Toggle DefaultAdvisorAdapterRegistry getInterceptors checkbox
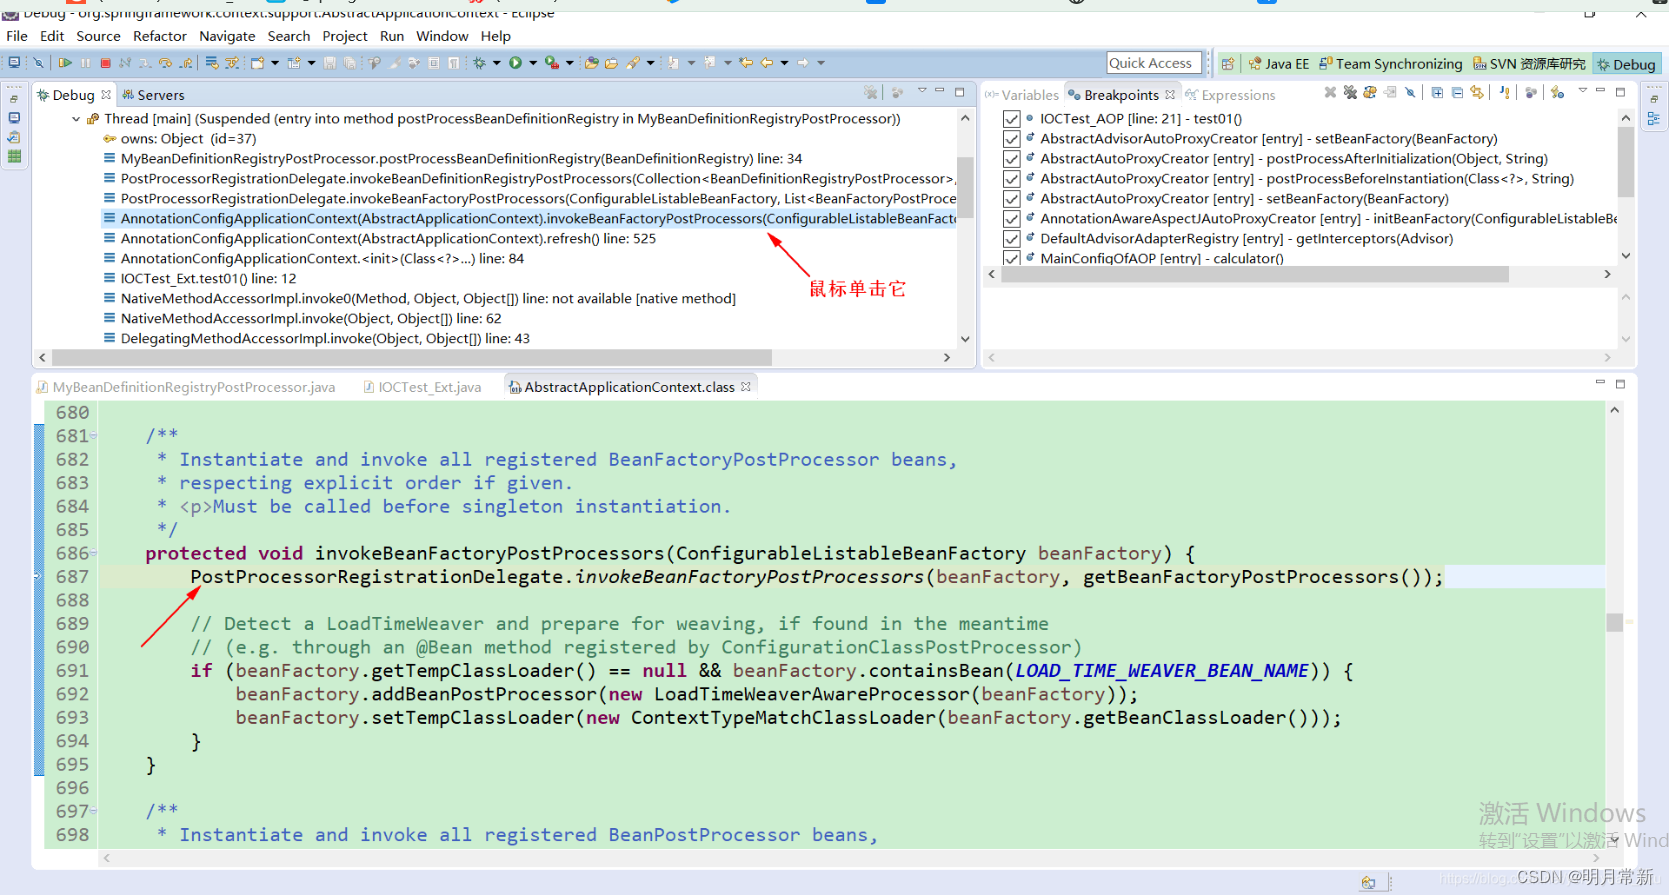Viewport: 1669px width, 895px height. pos(1011,239)
